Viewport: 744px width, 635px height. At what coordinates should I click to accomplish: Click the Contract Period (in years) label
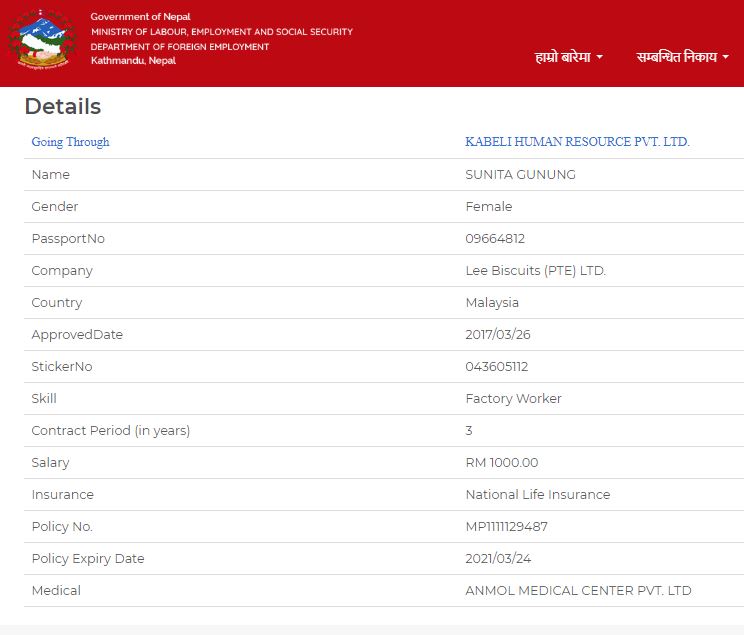coord(111,430)
